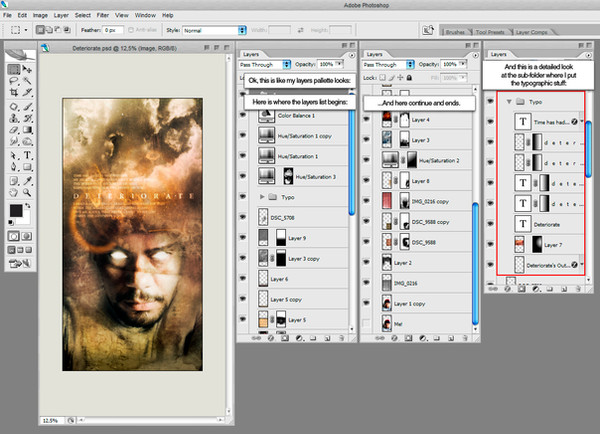Swap foreground and background colors
This screenshot has height=434, width=600.
pyautogui.click(x=28, y=206)
